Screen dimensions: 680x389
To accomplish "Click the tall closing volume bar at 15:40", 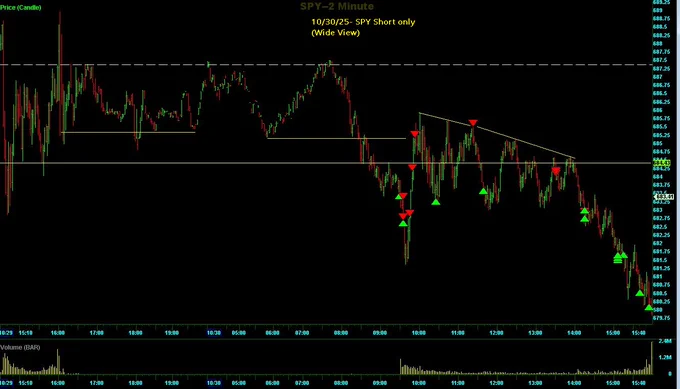I will (x=651, y=358).
